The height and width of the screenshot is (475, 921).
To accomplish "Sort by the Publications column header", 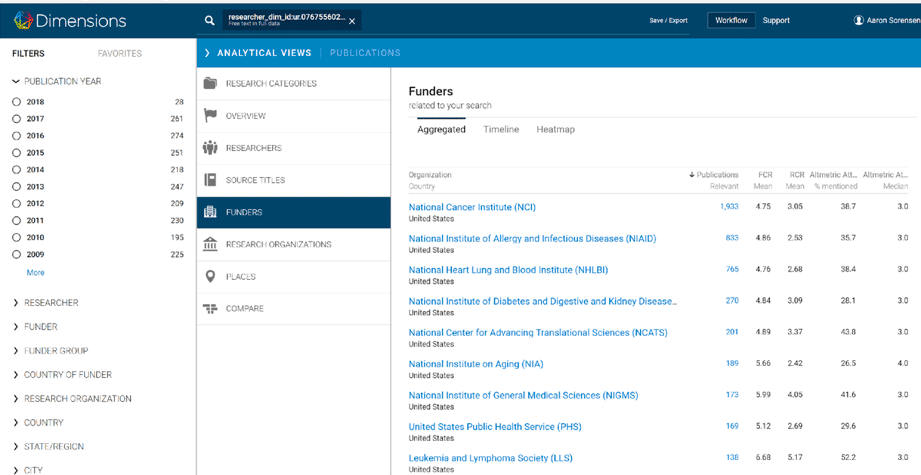I will click(x=716, y=175).
